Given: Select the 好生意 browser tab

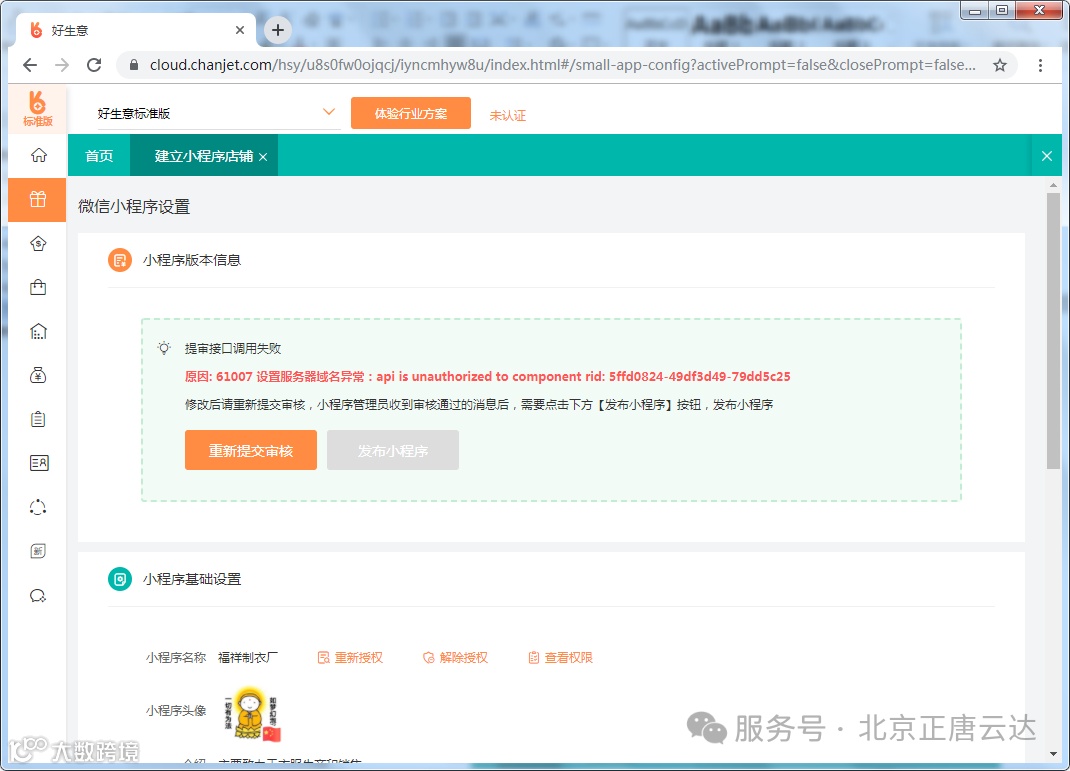Looking at the screenshot, I should click(136, 30).
